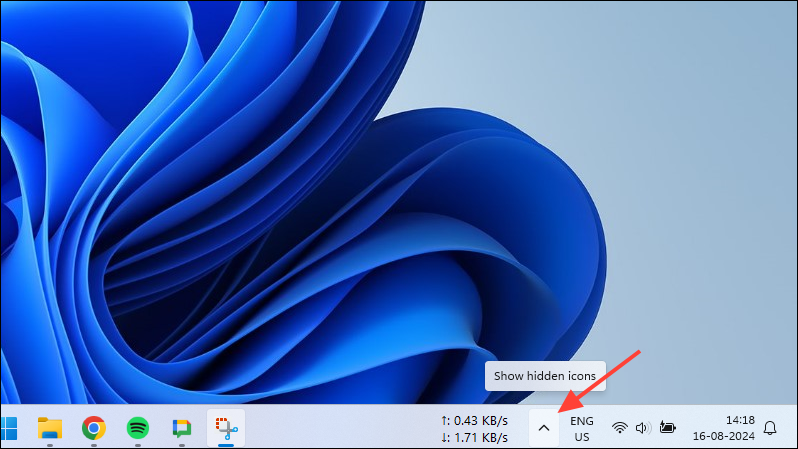
Task: Open the clock showing 14:18
Action: (740, 420)
